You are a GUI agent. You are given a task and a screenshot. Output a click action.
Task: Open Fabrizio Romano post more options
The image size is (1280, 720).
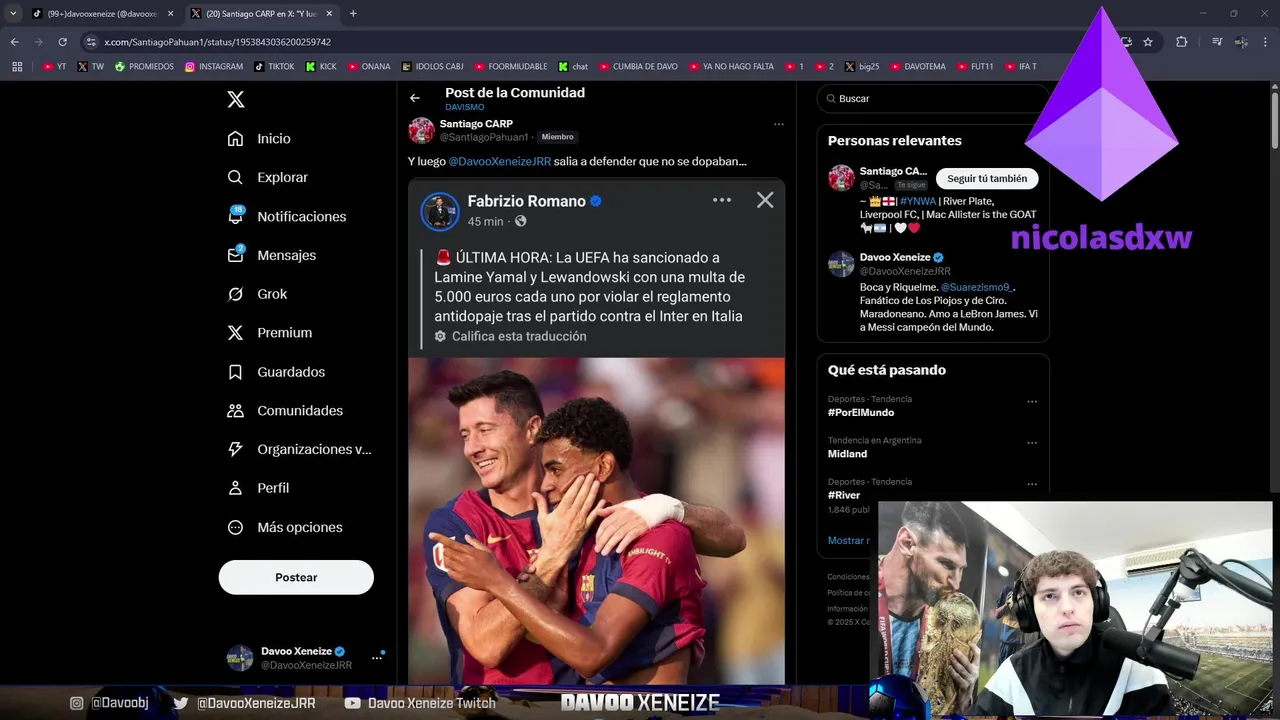point(722,200)
